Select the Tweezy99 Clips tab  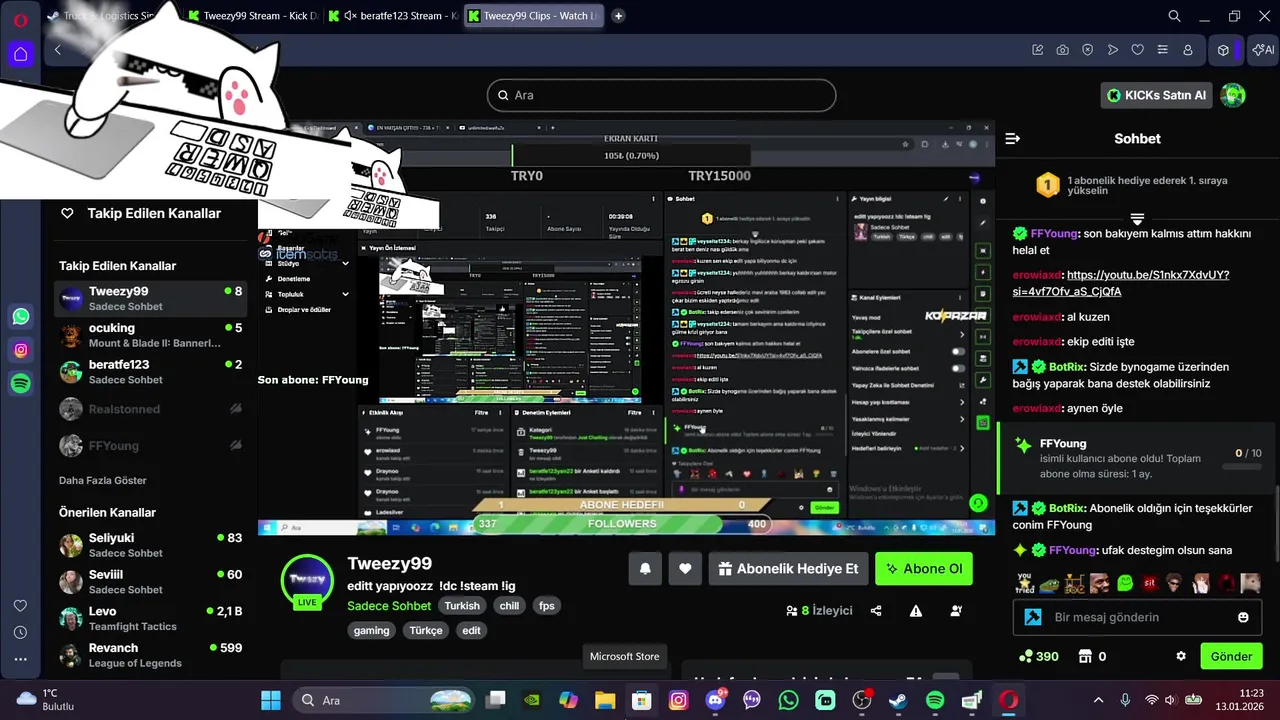(x=533, y=16)
